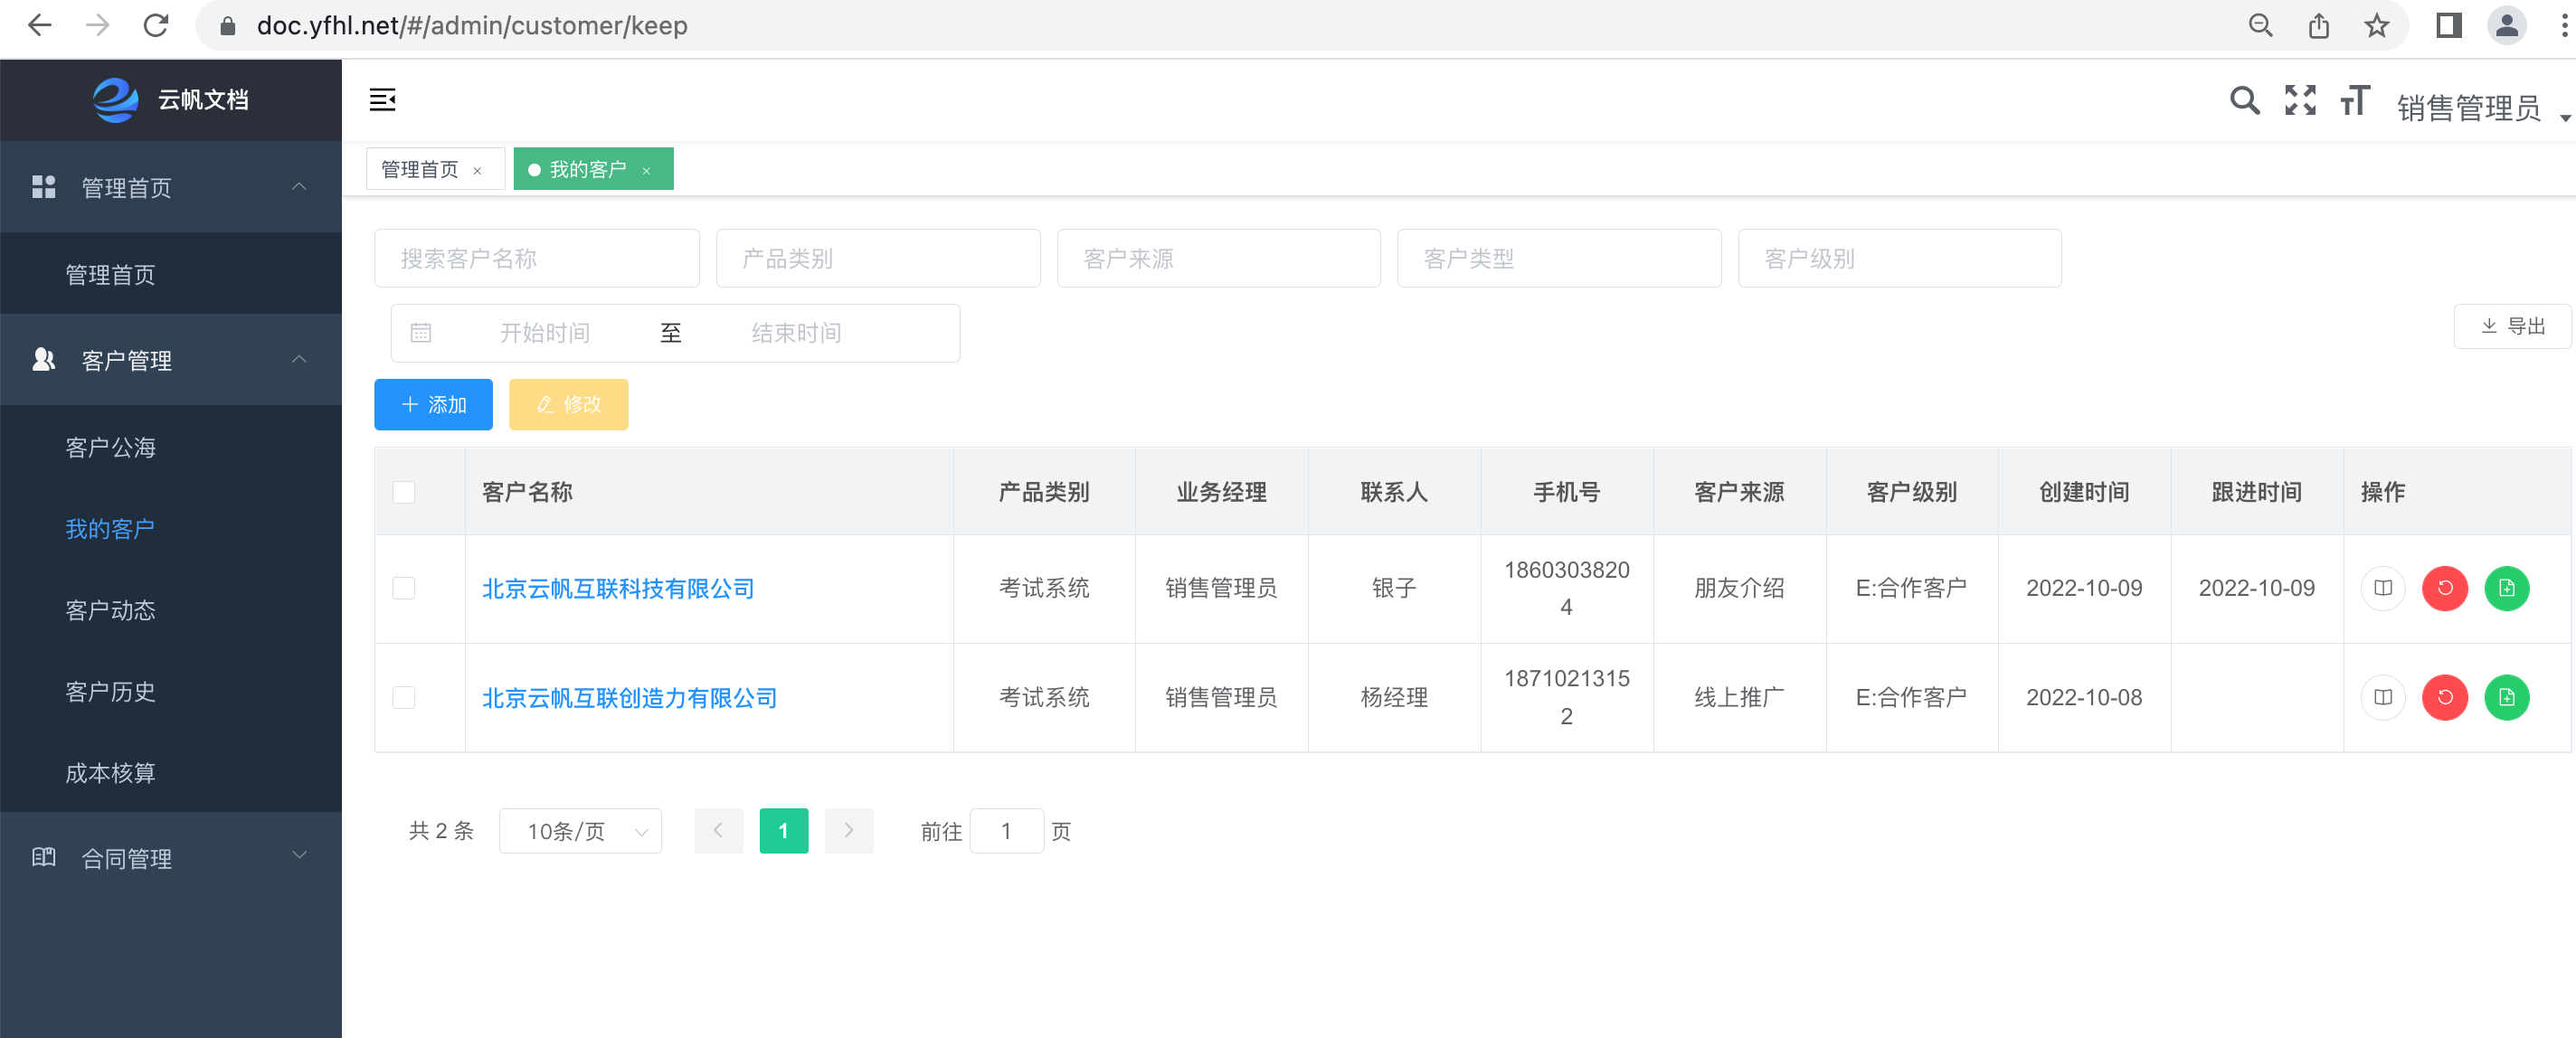Collapse sidebar with the hamburger menu icon
The width and height of the screenshot is (2576, 1038).
click(383, 99)
